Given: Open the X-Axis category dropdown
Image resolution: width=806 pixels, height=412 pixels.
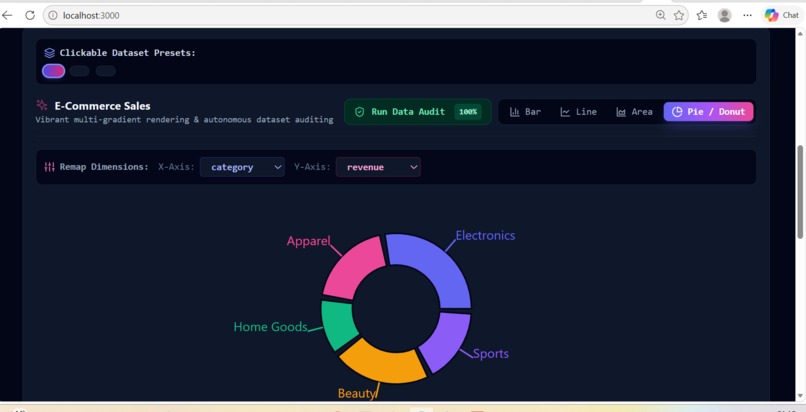Looking at the screenshot, I should [242, 167].
